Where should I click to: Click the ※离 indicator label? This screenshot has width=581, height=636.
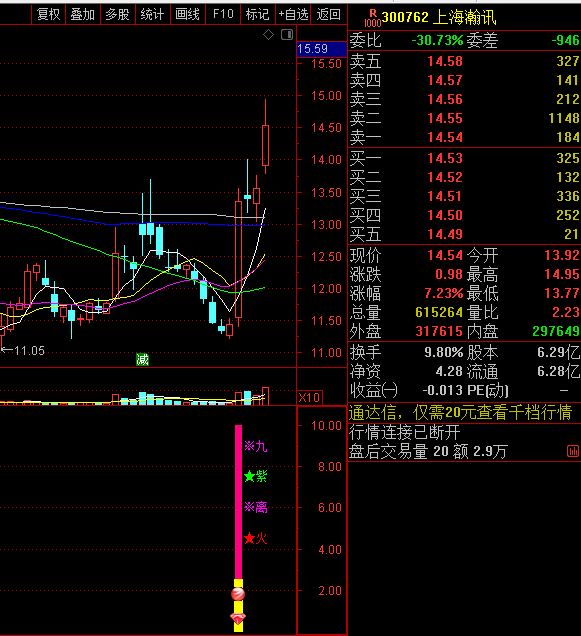click(256, 507)
